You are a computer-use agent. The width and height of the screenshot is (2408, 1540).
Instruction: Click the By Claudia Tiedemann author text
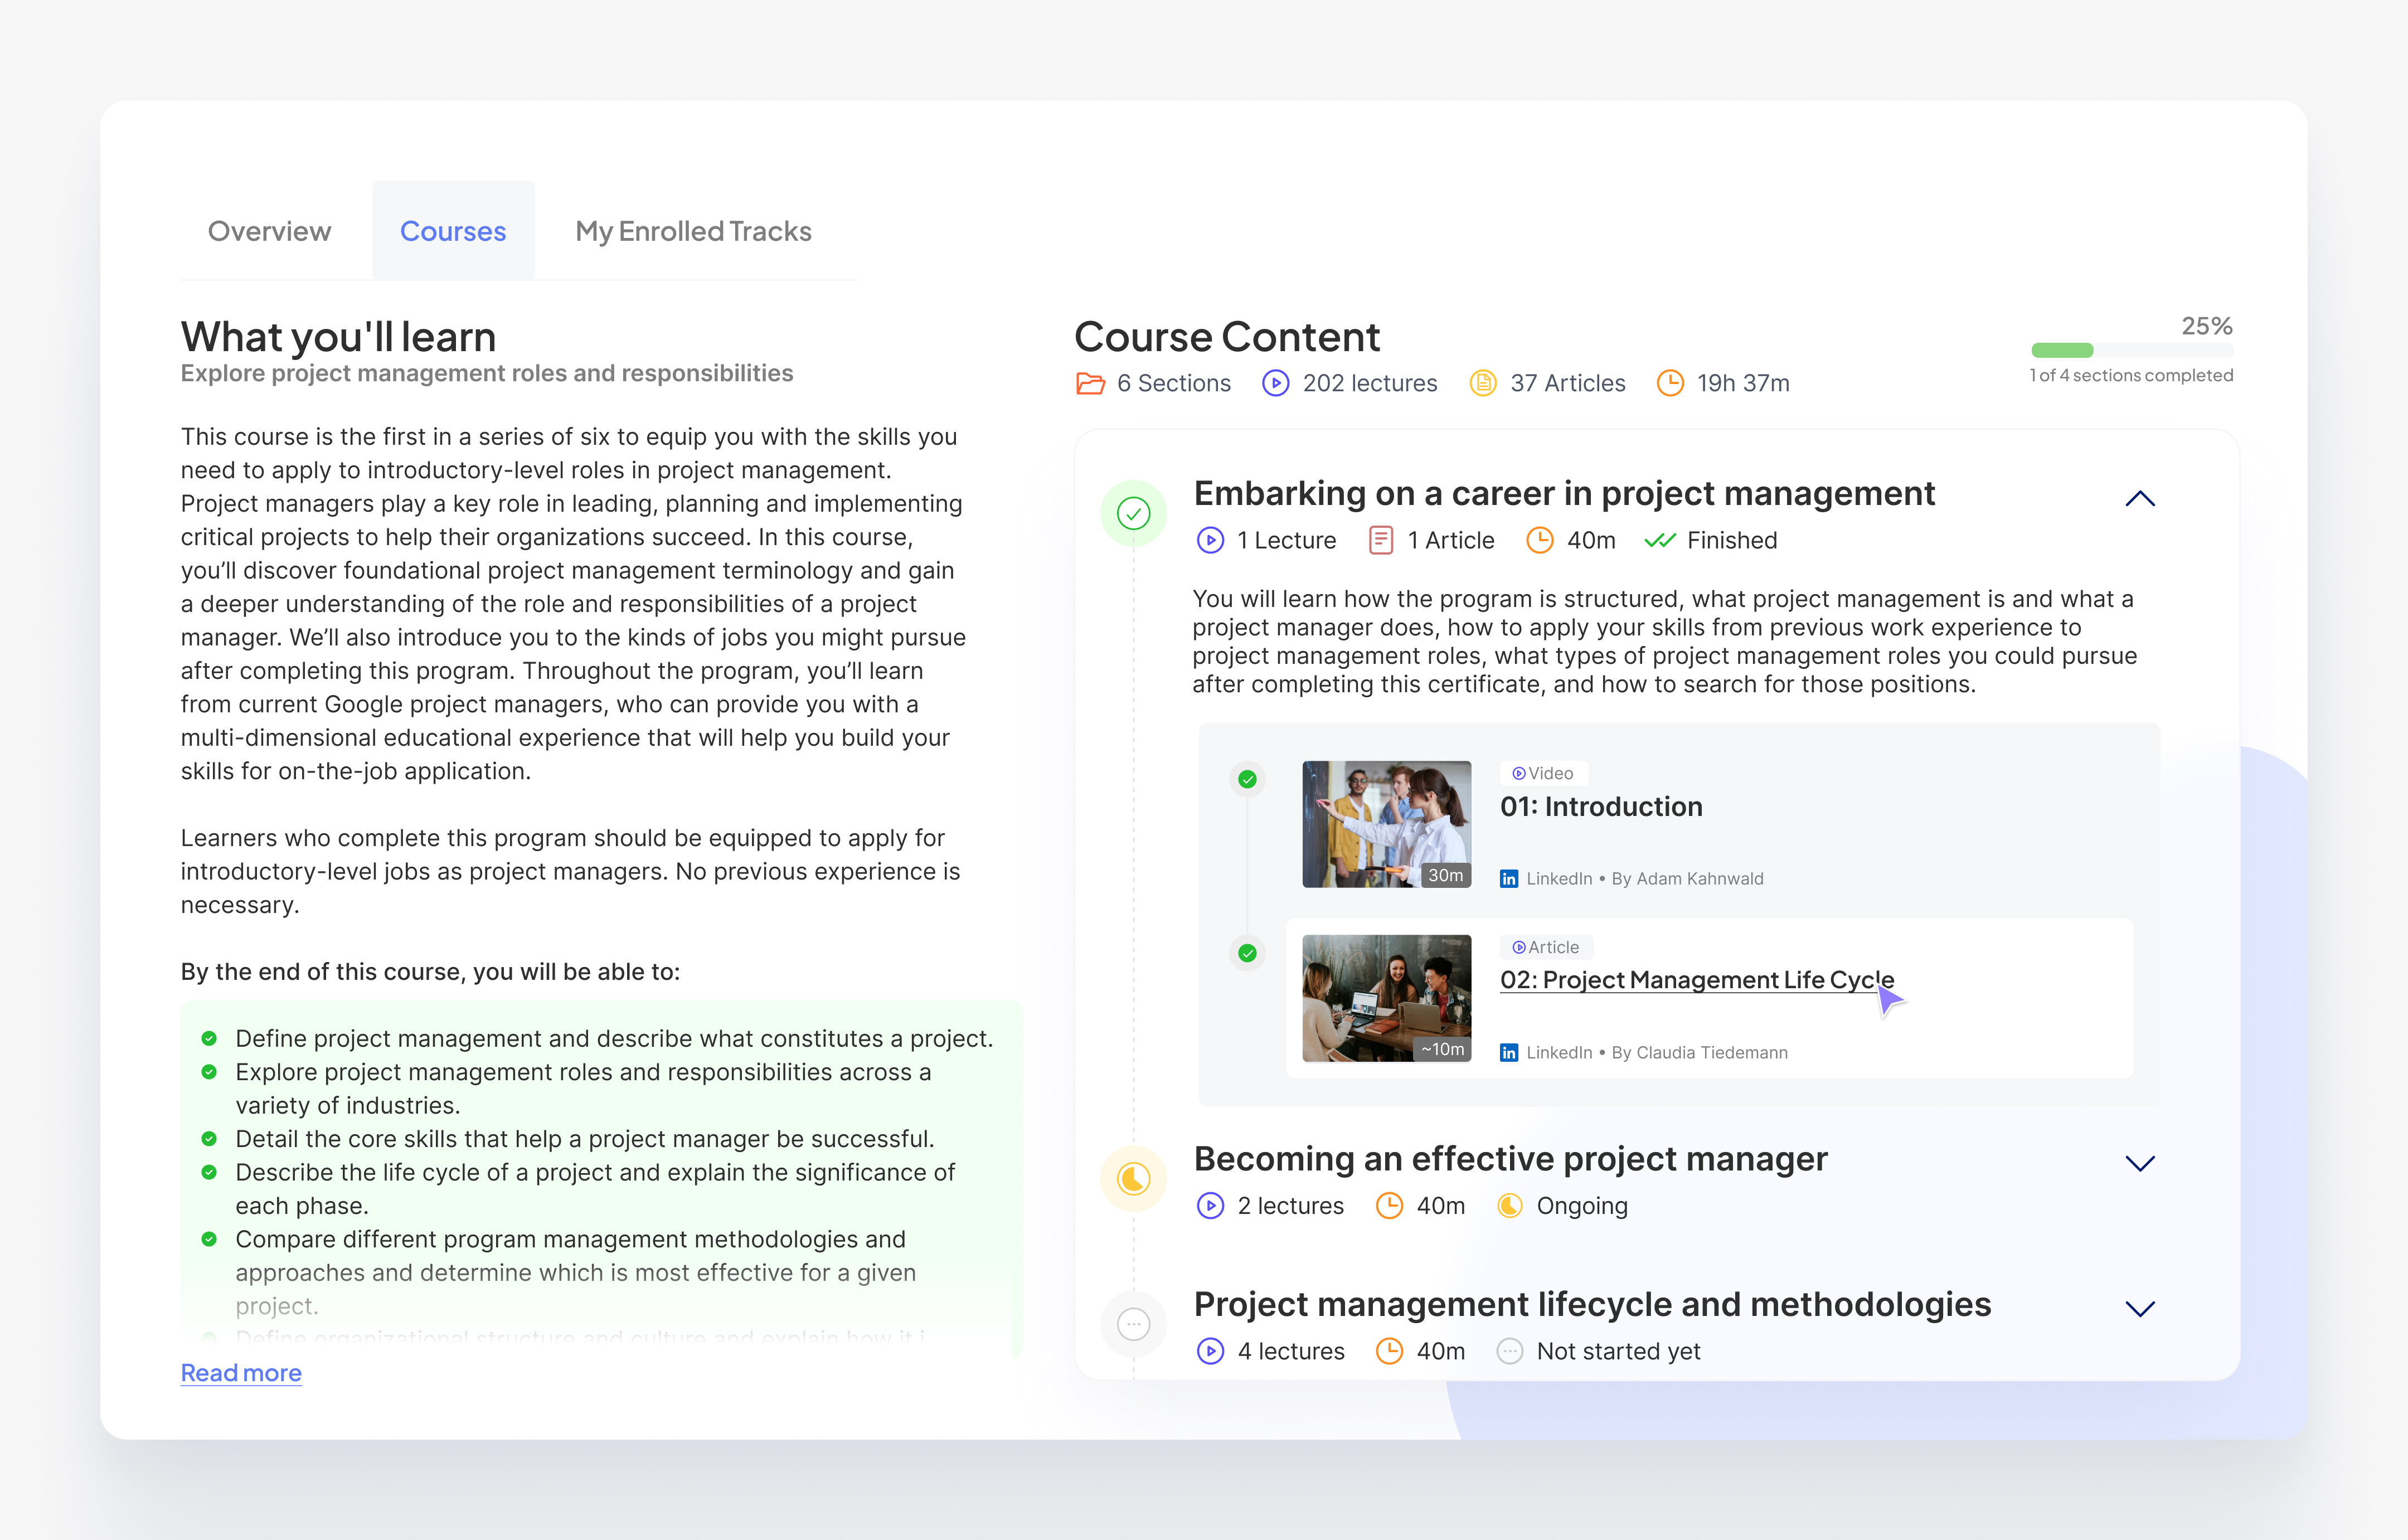[x=1699, y=1053]
